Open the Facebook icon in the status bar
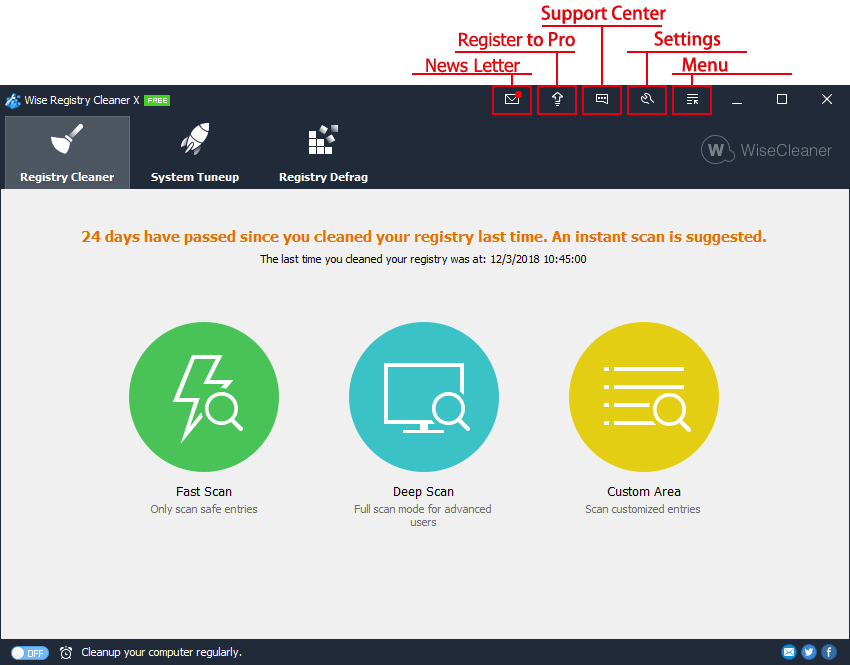This screenshot has width=850, height=665. pyautogui.click(x=829, y=652)
